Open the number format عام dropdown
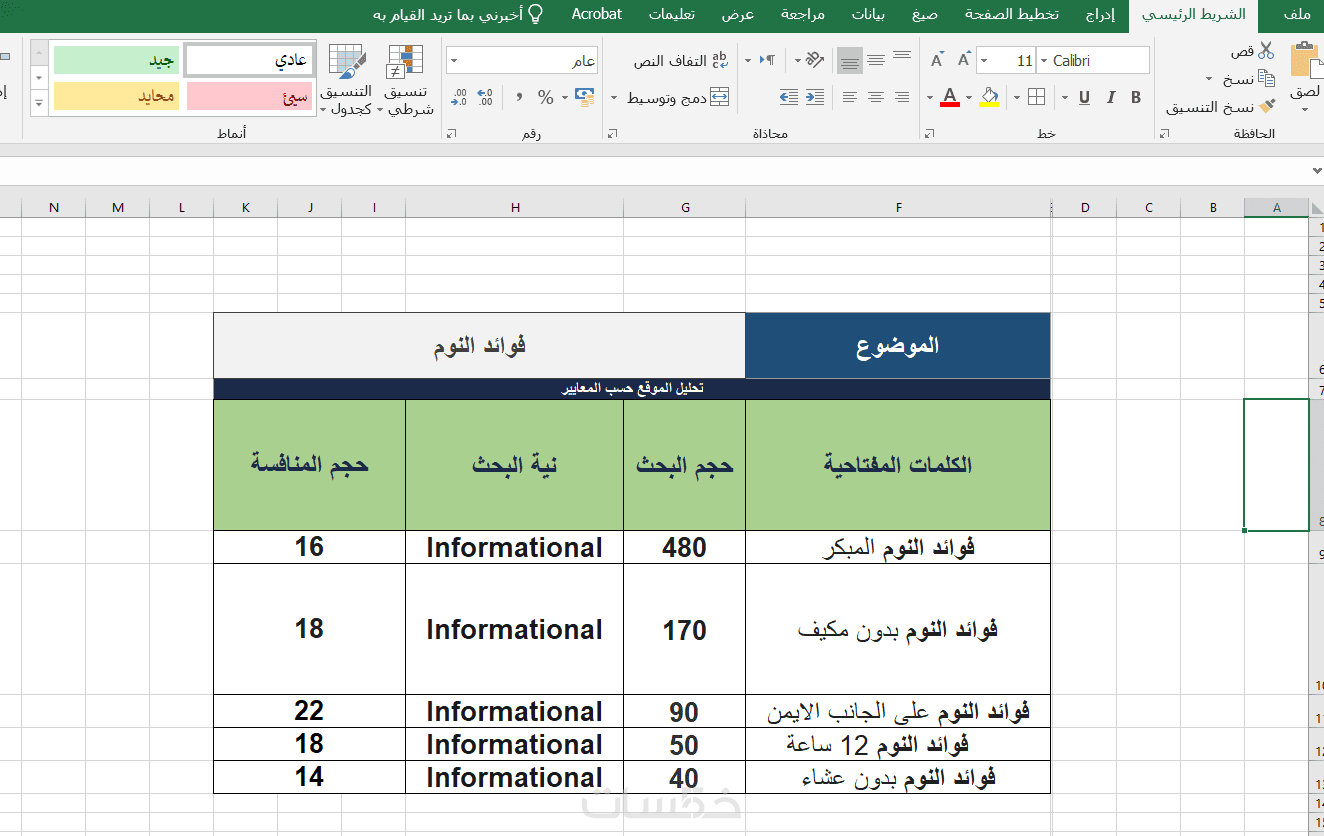The image size is (1324, 836). pos(453,60)
